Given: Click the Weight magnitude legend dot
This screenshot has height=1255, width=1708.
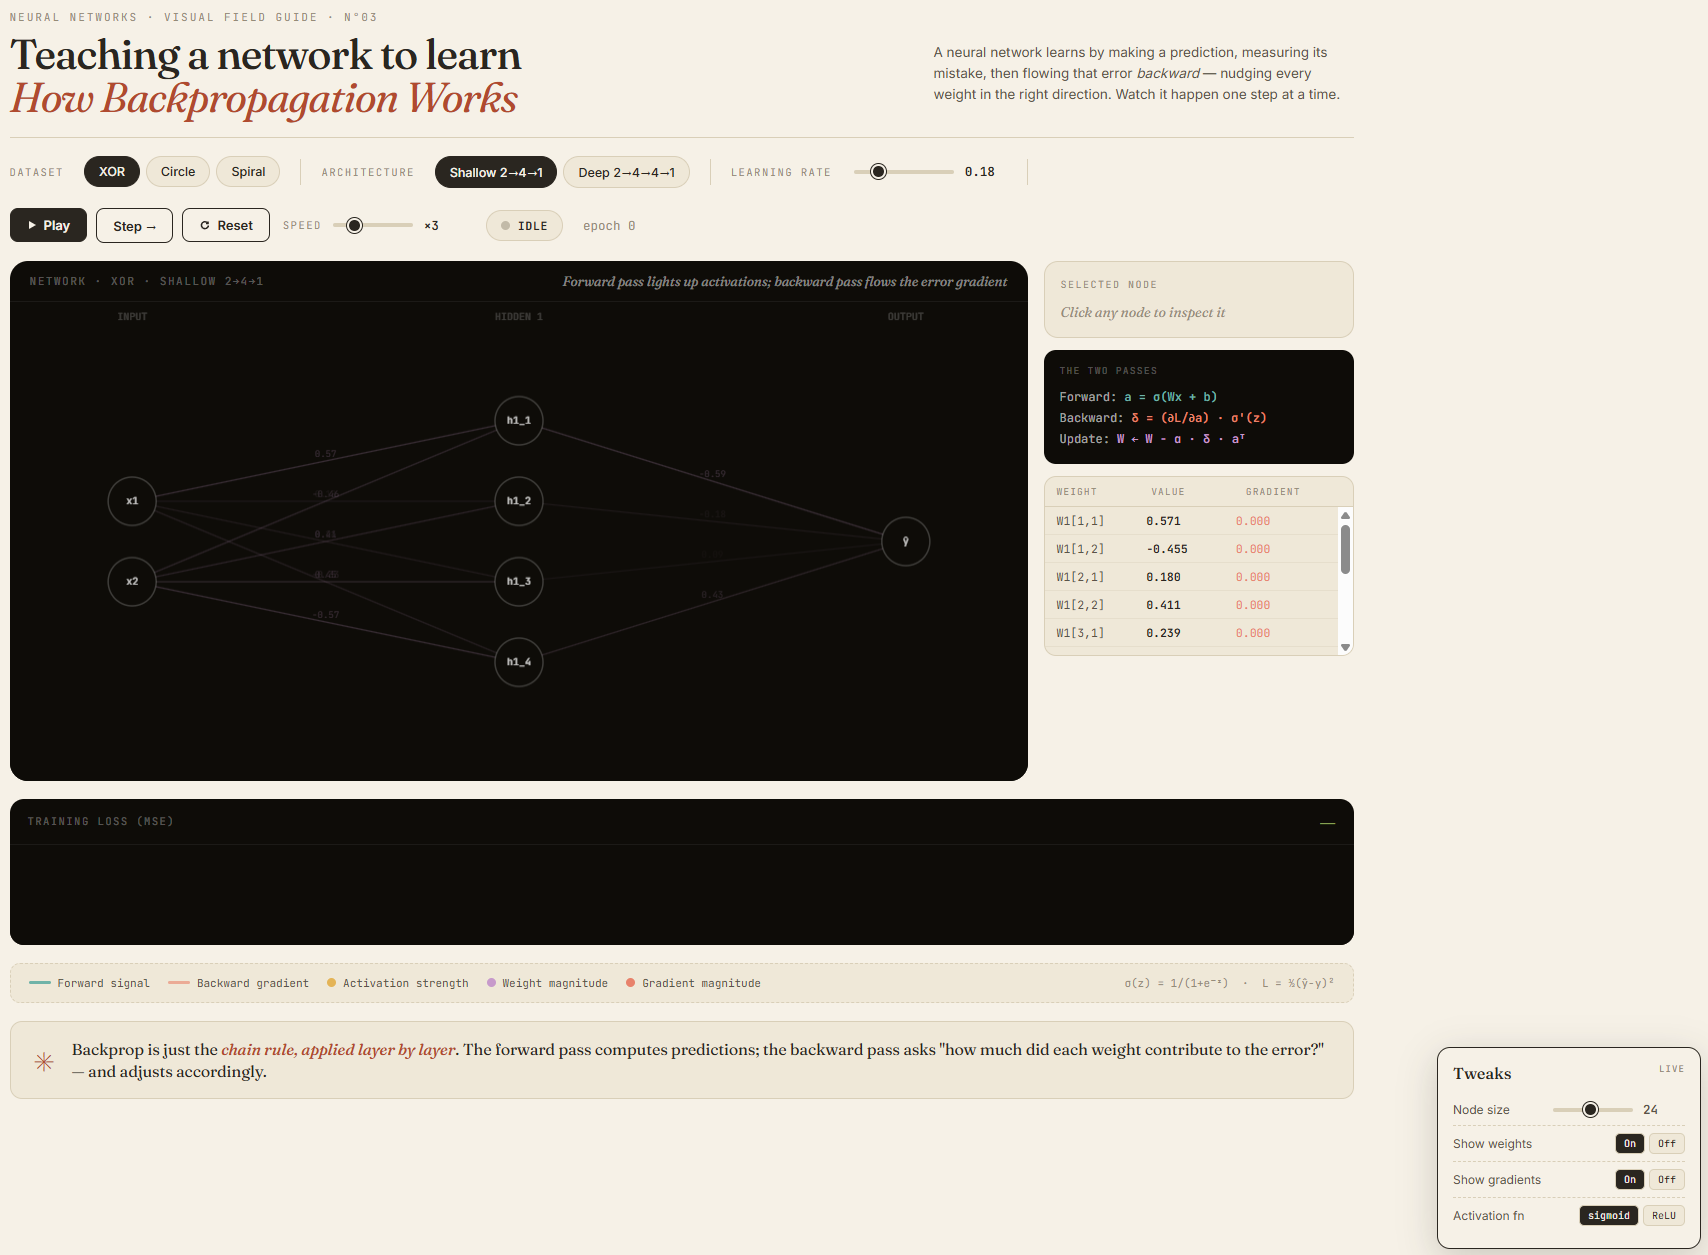Looking at the screenshot, I should pyautogui.click(x=491, y=983).
